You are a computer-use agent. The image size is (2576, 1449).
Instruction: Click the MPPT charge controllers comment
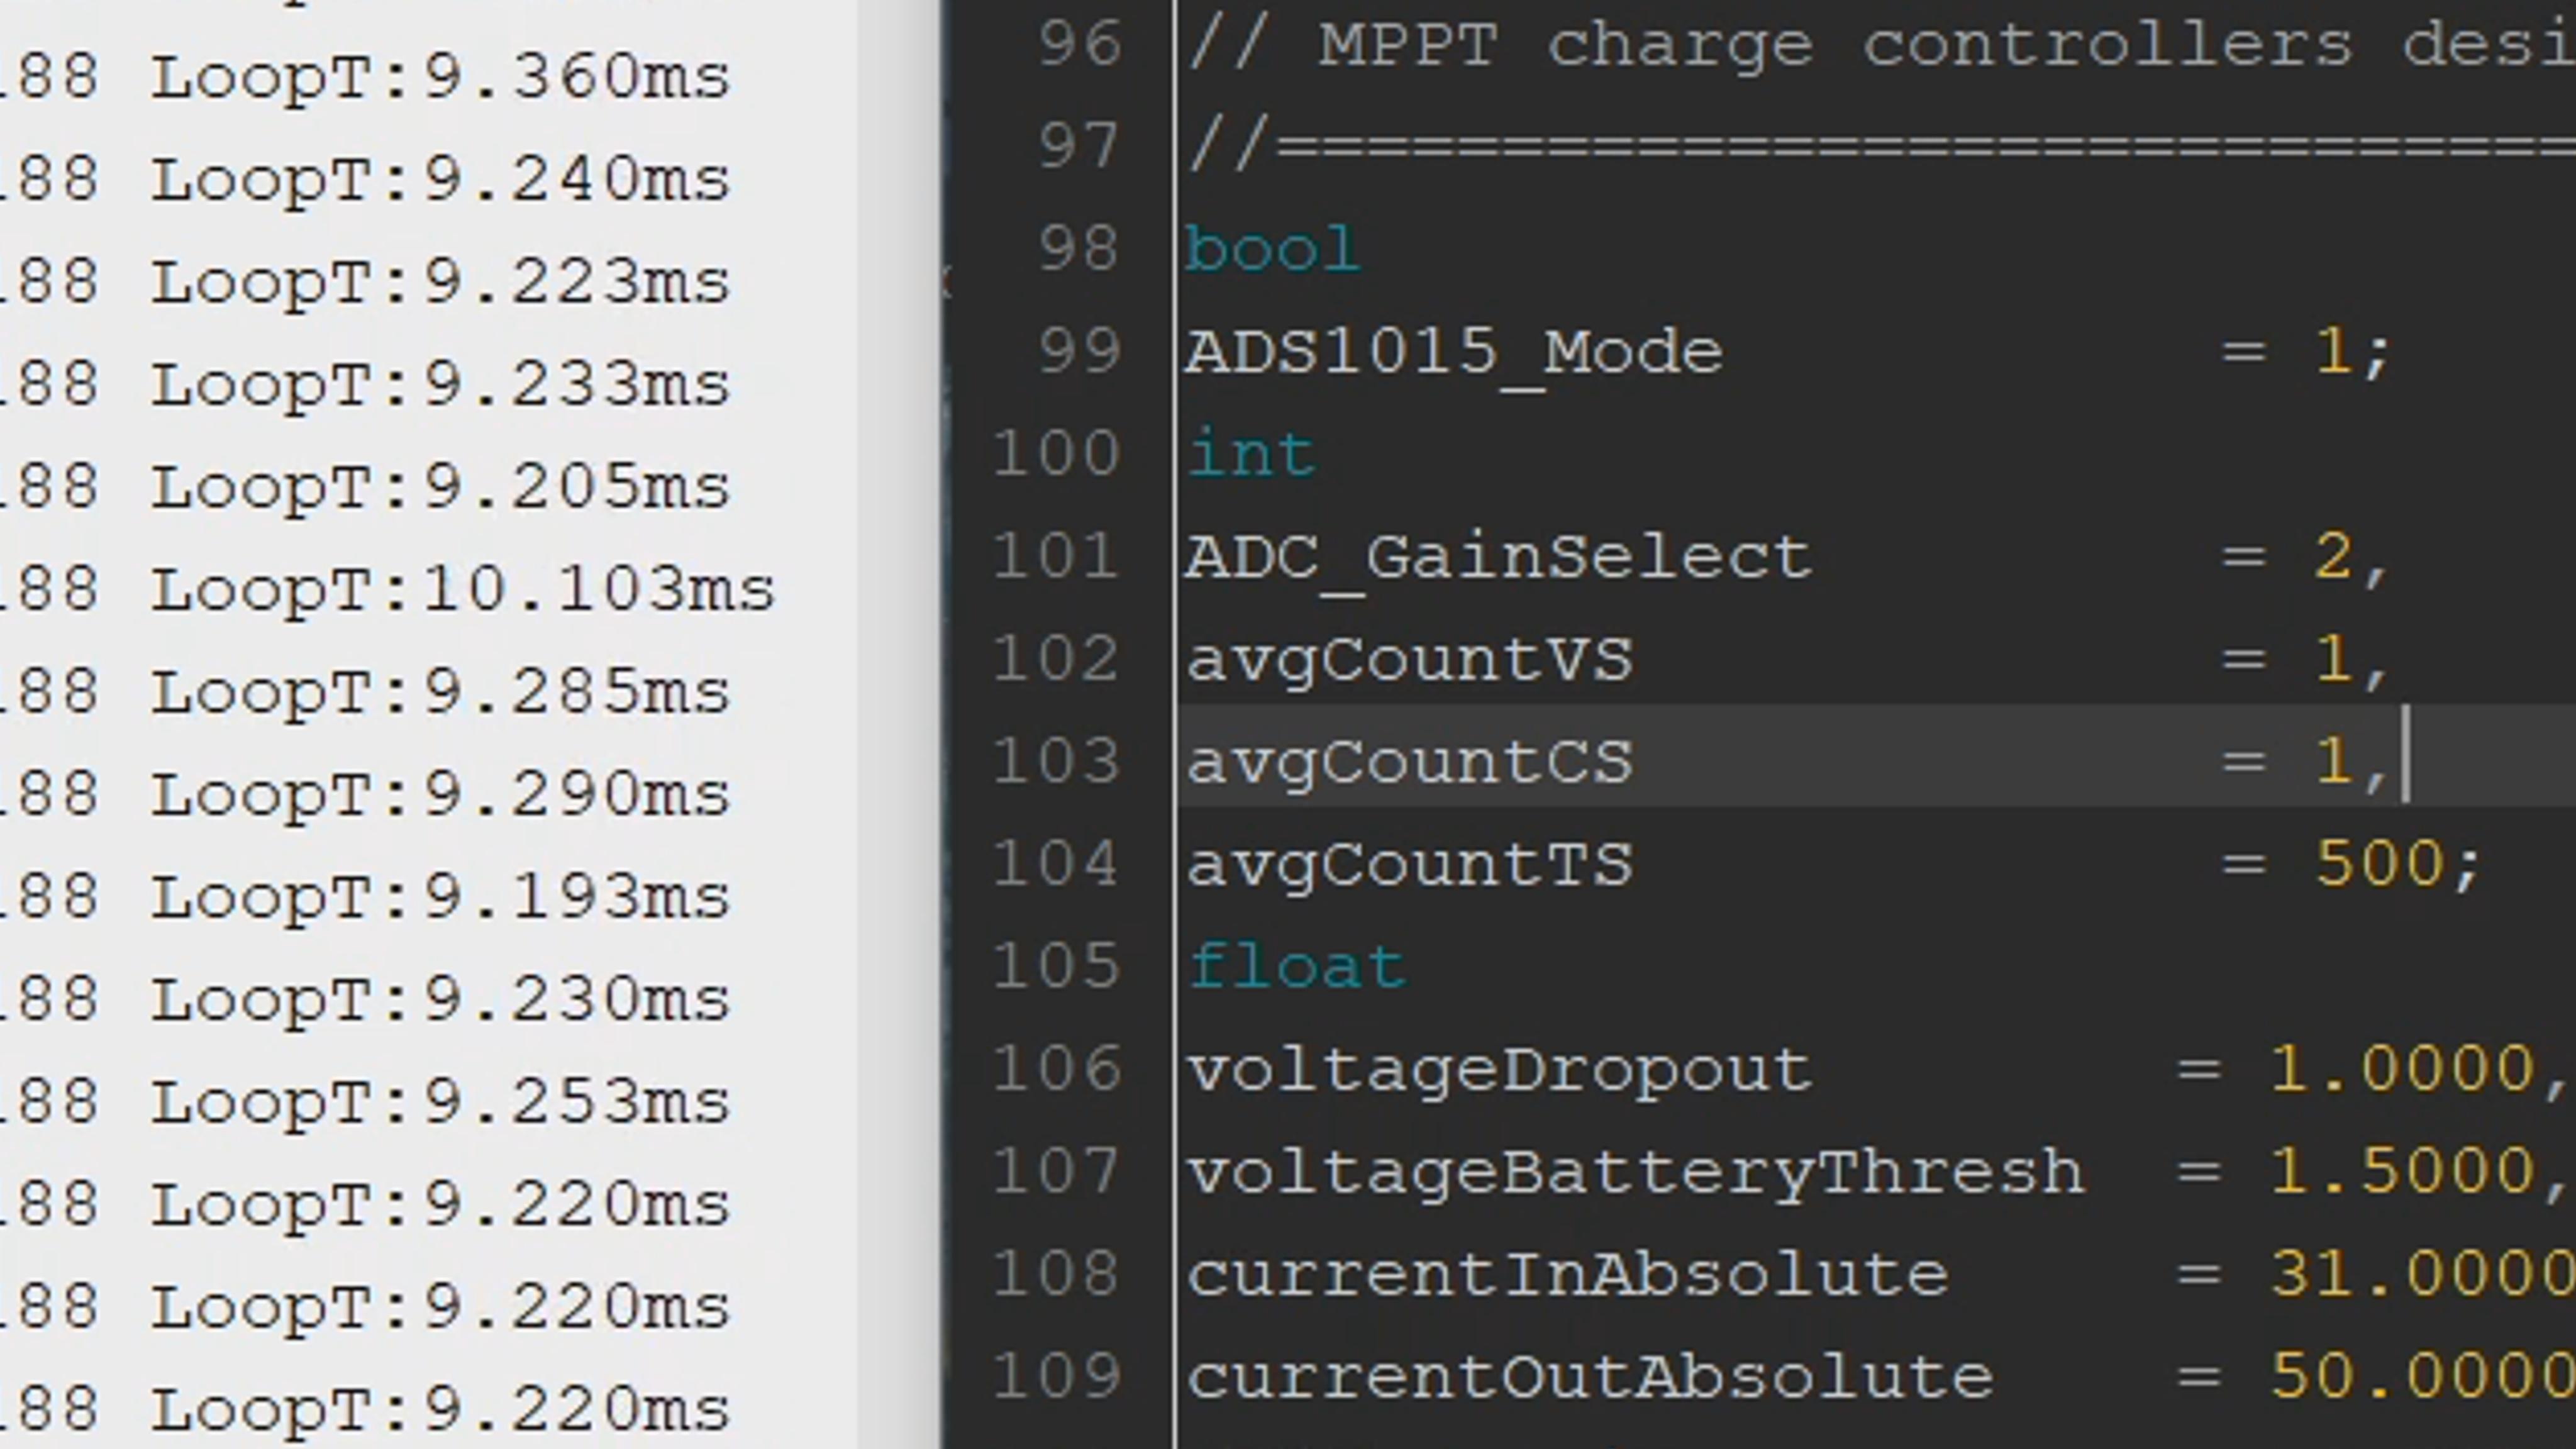click(1880, 46)
